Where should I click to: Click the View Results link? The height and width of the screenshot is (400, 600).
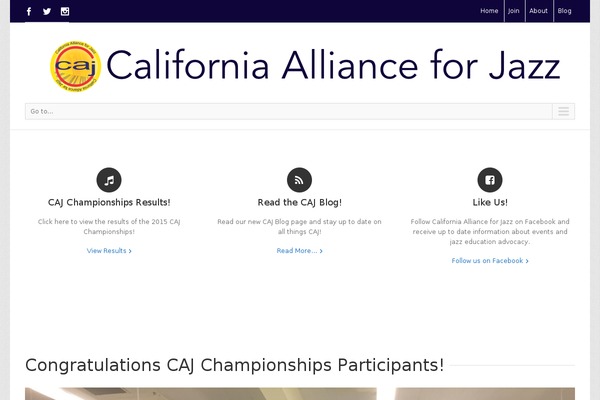tap(108, 251)
